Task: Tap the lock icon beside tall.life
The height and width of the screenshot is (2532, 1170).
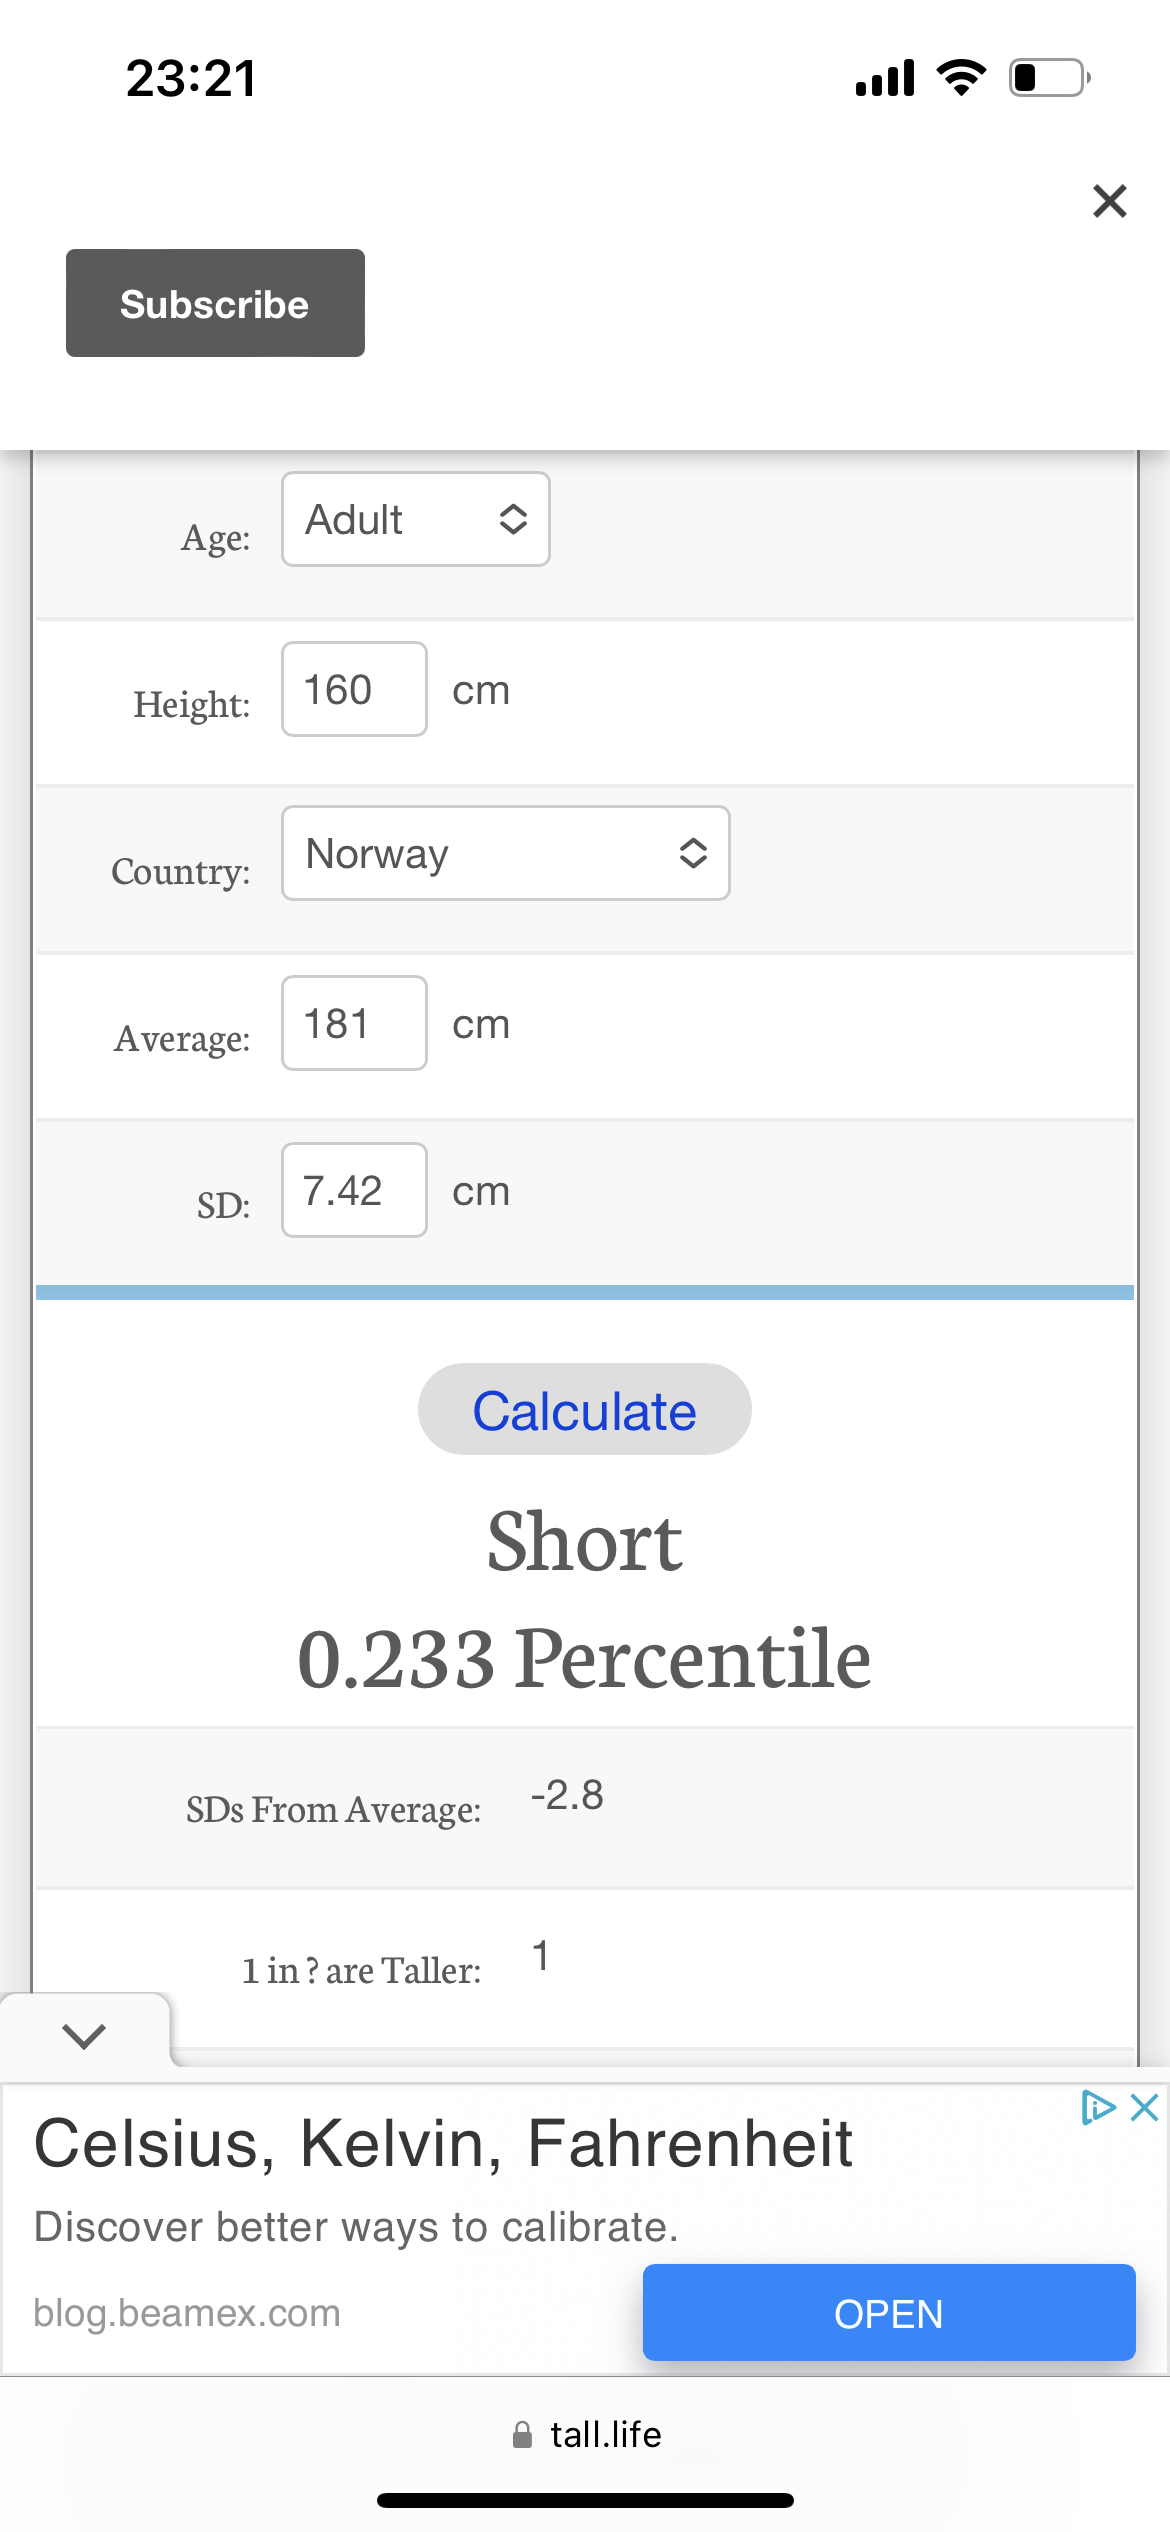Action: point(522,2435)
